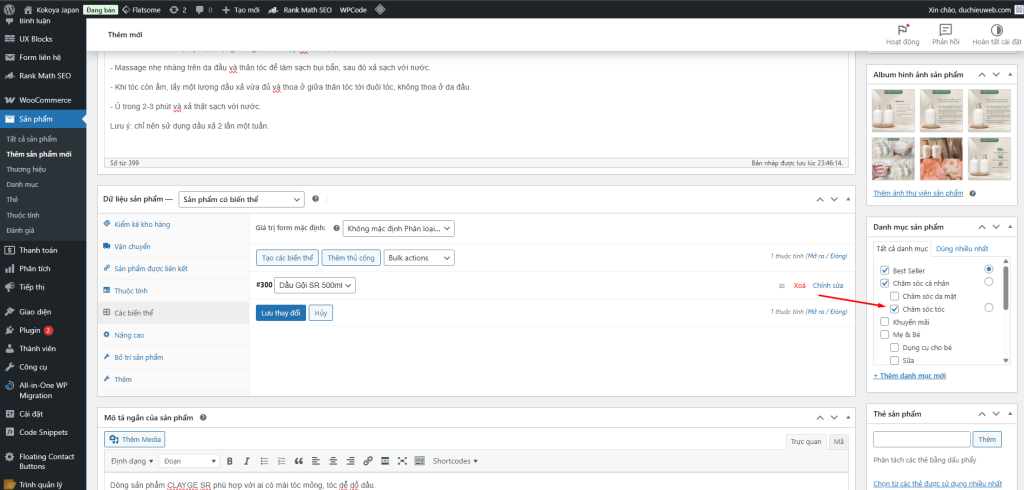Click into the product tag input field

coord(921,439)
